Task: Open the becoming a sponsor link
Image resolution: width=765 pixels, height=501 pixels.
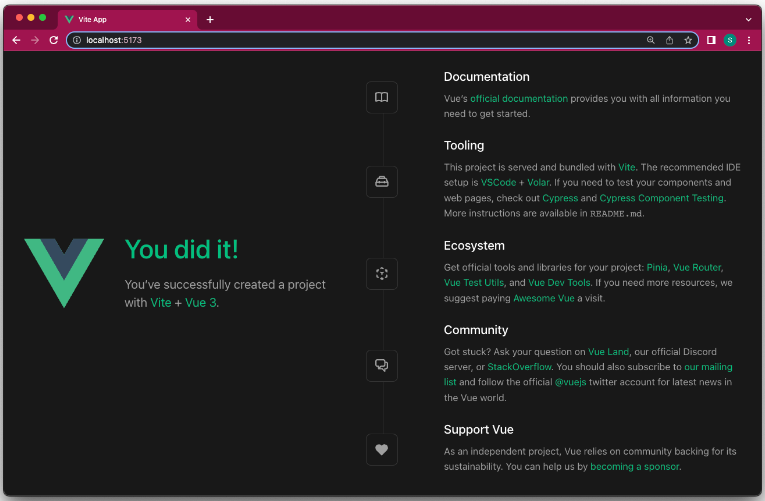Action: pos(634,467)
